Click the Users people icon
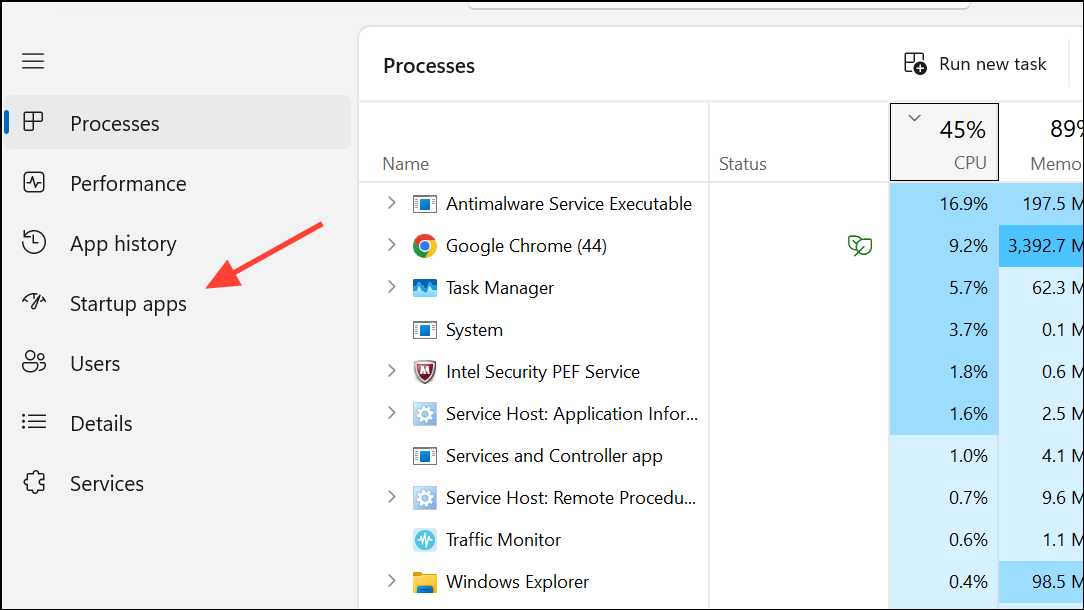This screenshot has width=1084, height=610. point(33,362)
